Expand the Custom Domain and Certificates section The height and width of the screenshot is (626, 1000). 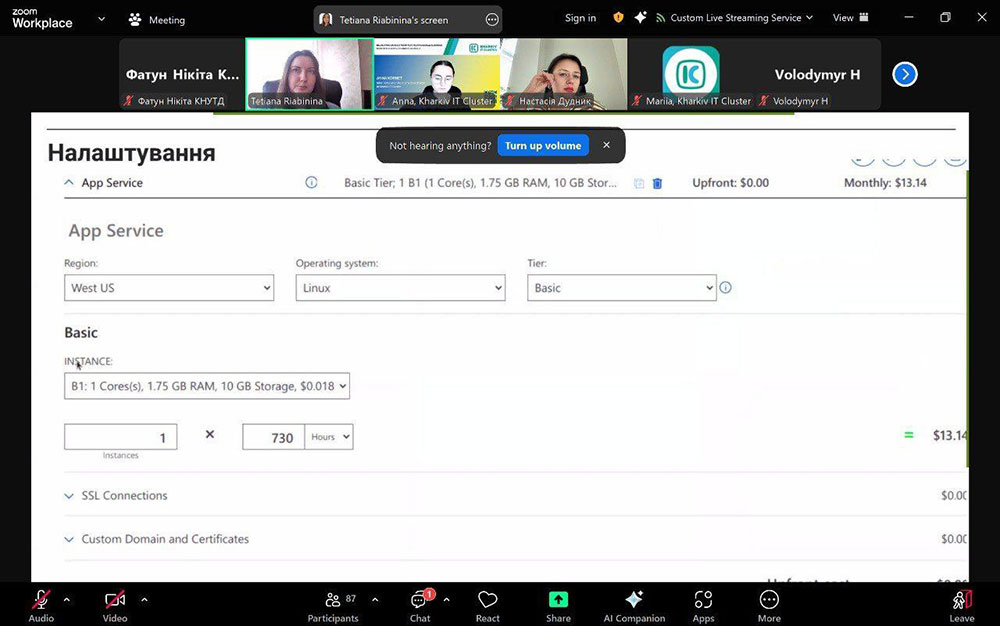[x=157, y=539]
